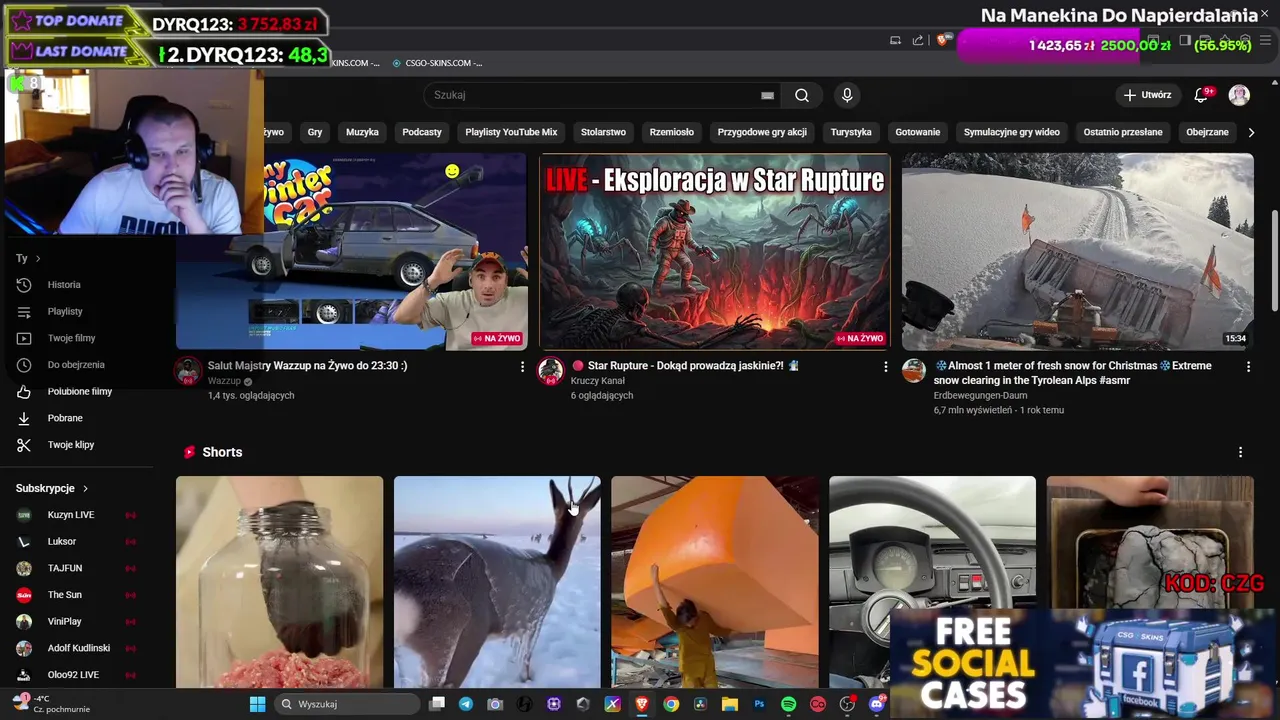Select the Przygodowe gry akcji chip
The width and height of the screenshot is (1280, 720).
(762, 132)
